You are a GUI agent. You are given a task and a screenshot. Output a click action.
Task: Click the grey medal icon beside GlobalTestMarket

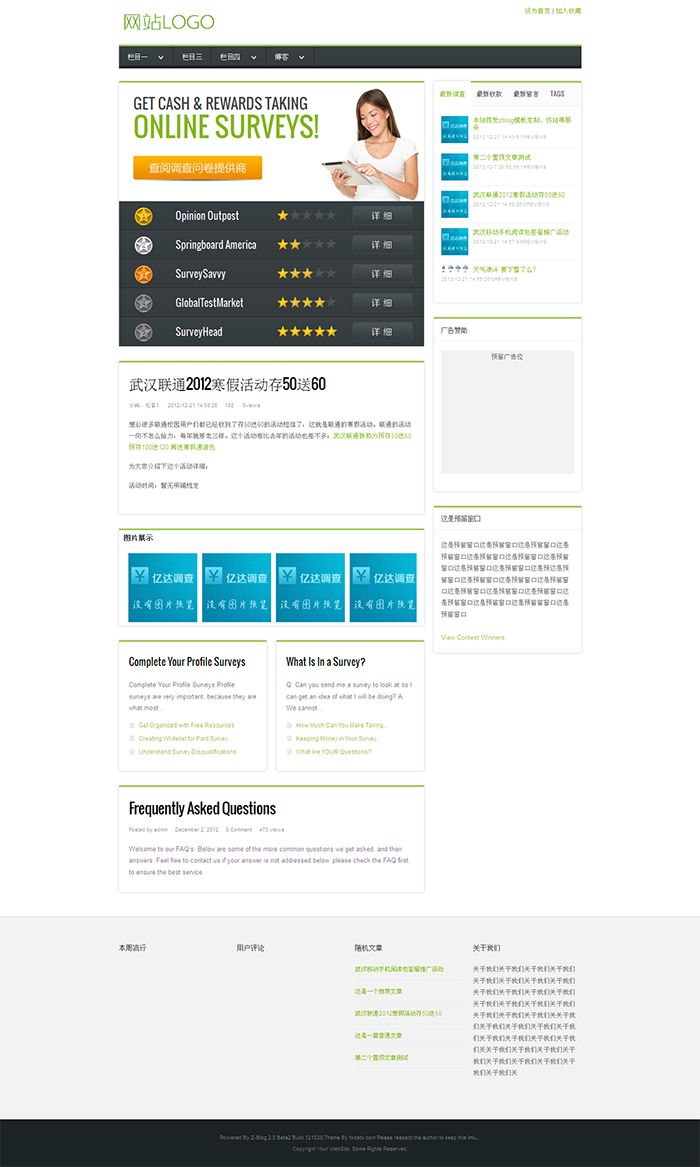[144, 303]
